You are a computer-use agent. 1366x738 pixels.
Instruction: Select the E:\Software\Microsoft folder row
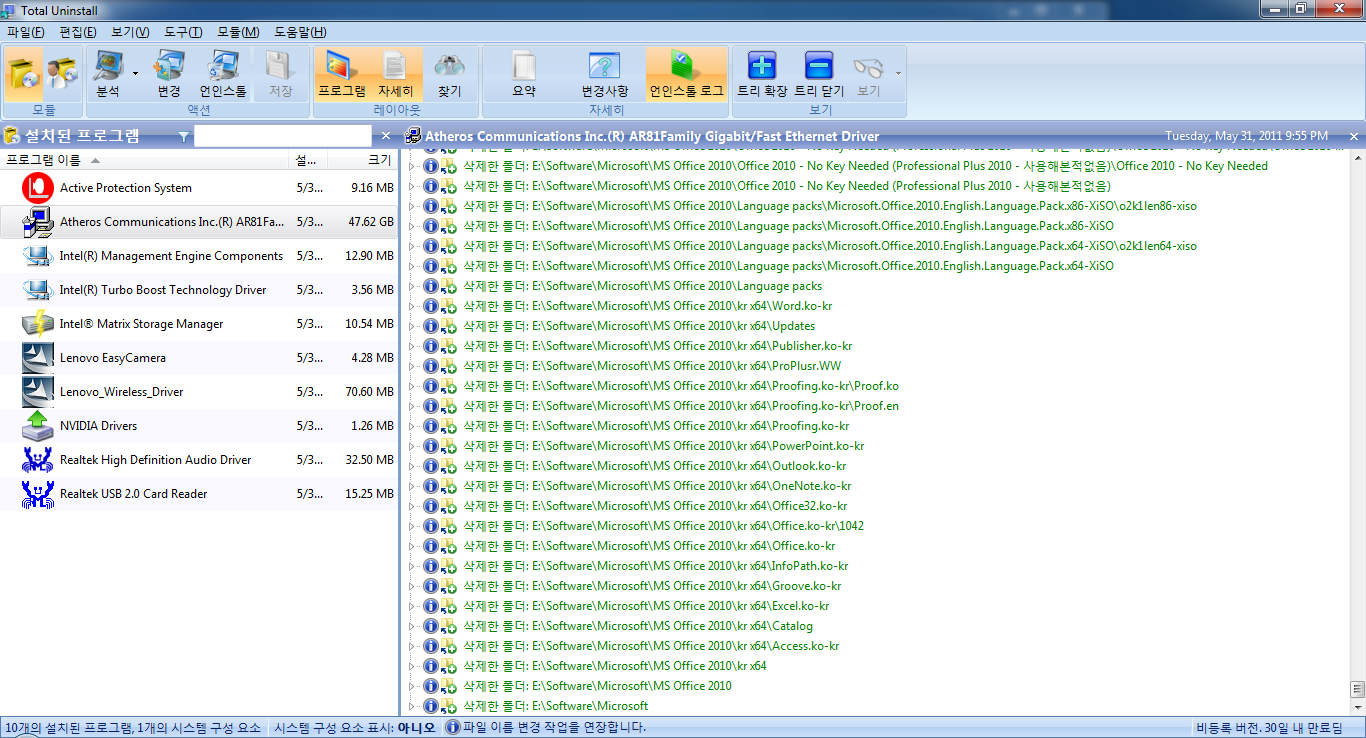(555, 706)
